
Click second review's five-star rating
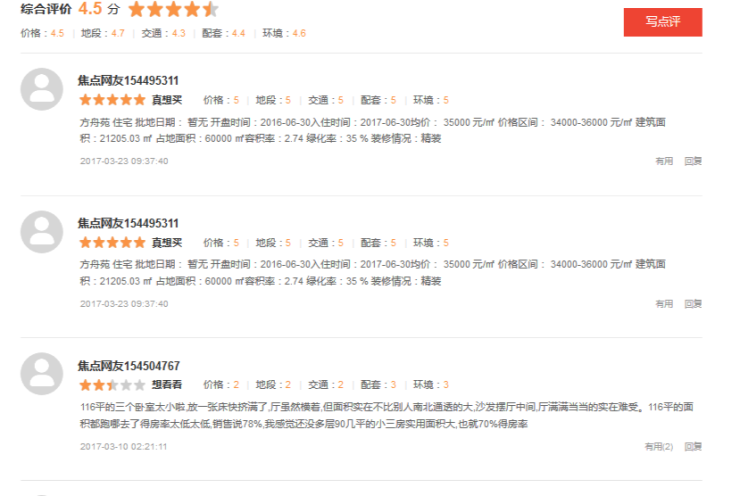(112, 243)
